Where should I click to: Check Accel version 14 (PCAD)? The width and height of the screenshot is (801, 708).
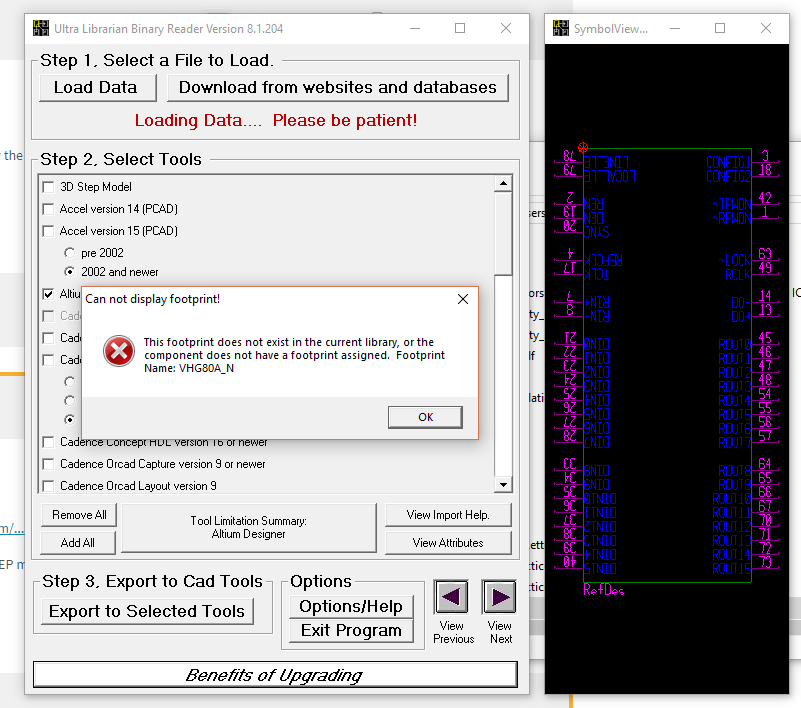pos(49,209)
